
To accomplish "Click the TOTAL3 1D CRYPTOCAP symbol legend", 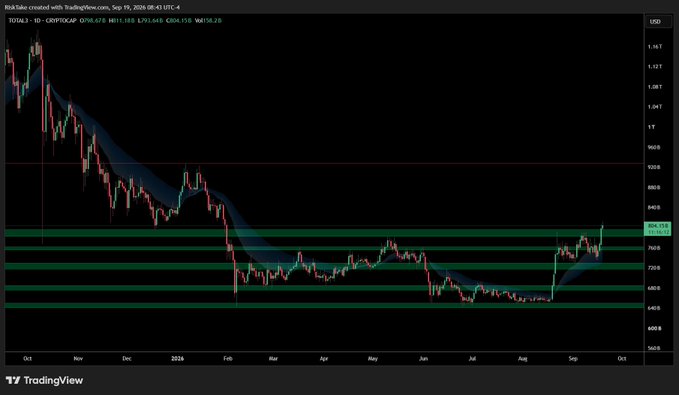I will (x=42, y=20).
